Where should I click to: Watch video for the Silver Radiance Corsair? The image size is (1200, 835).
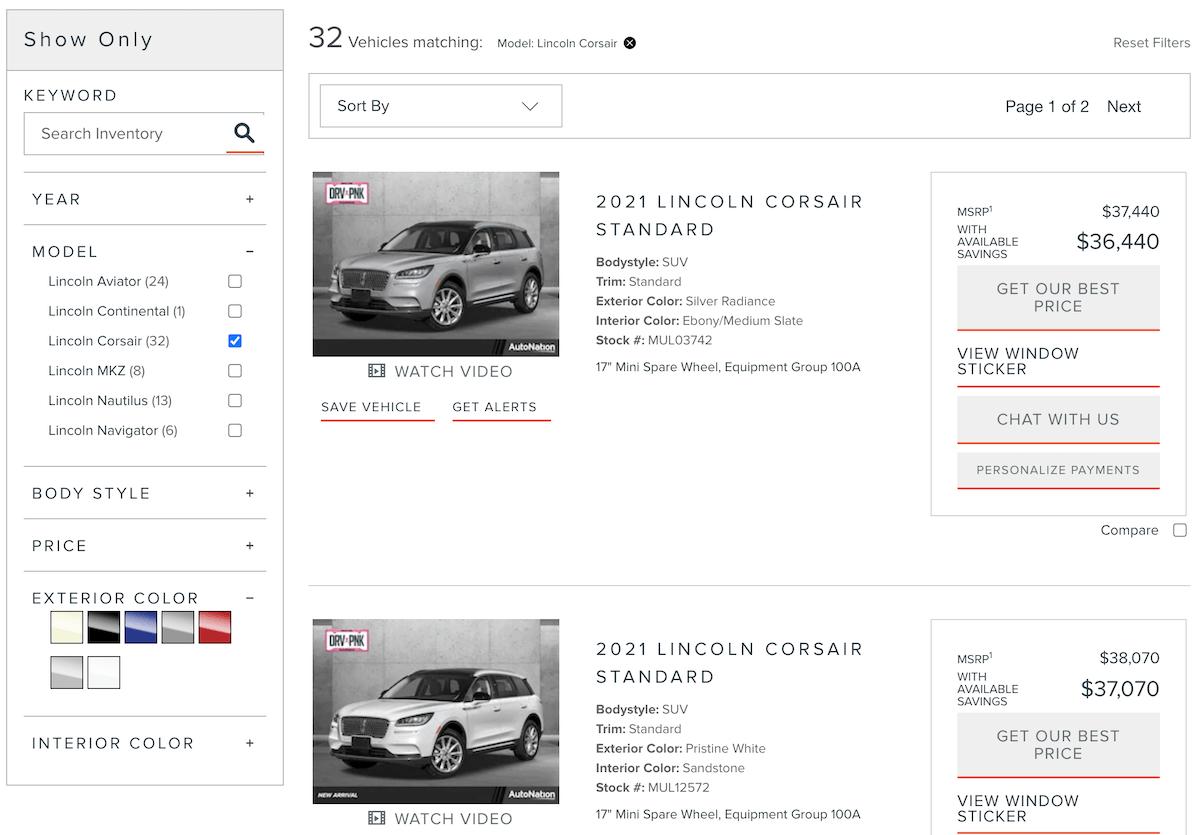pos(440,371)
